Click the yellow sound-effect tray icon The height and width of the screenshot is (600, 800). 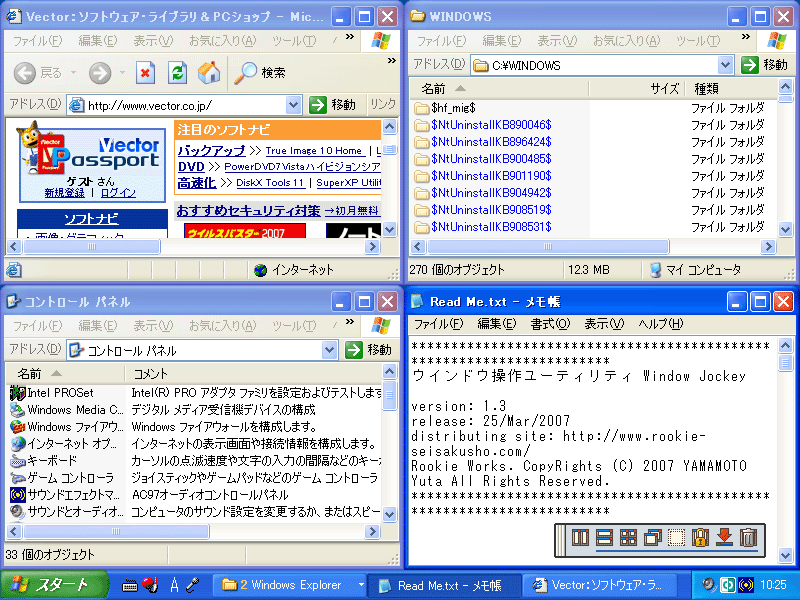tap(745, 584)
